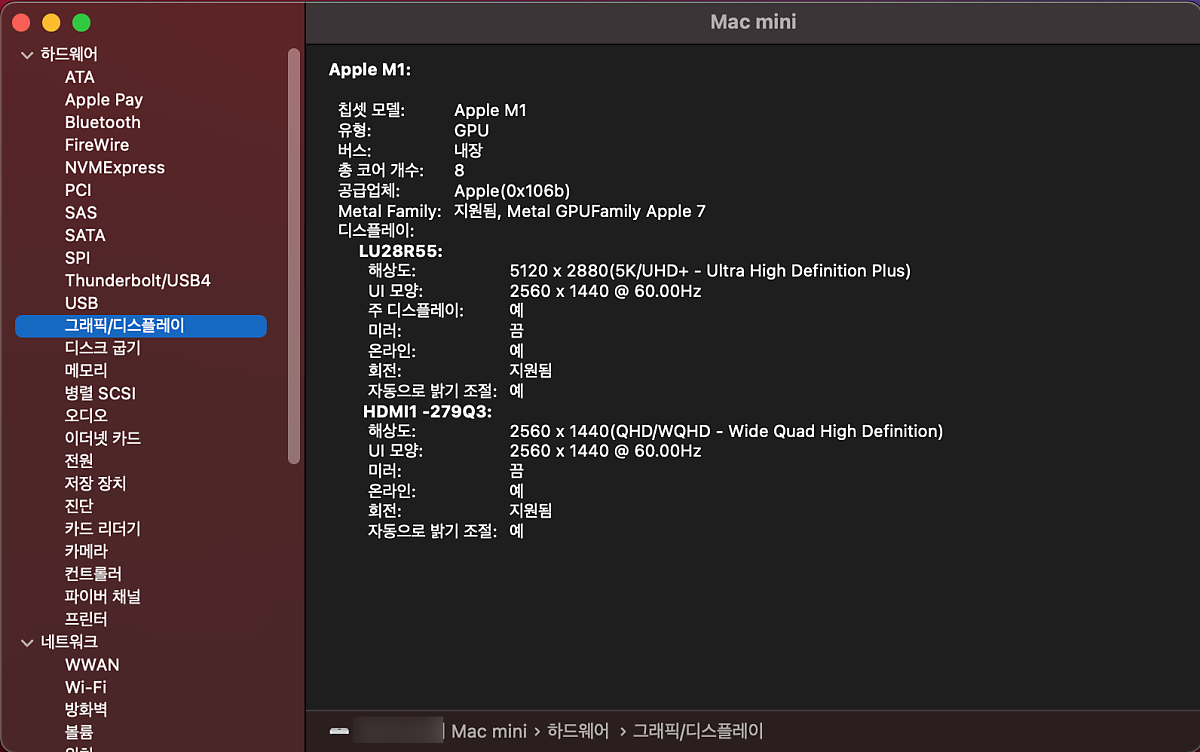
Task: Select 진단 in the sidebar
Action: 79,506
